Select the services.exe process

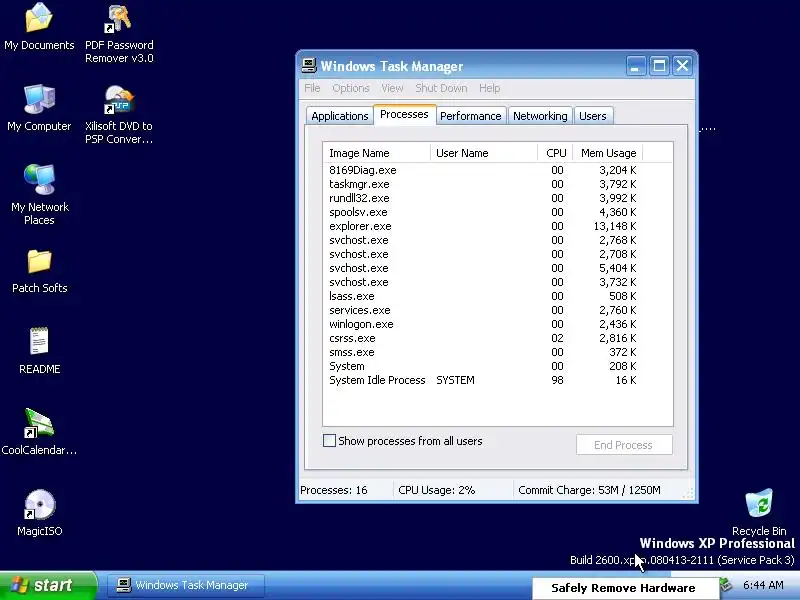point(483,310)
